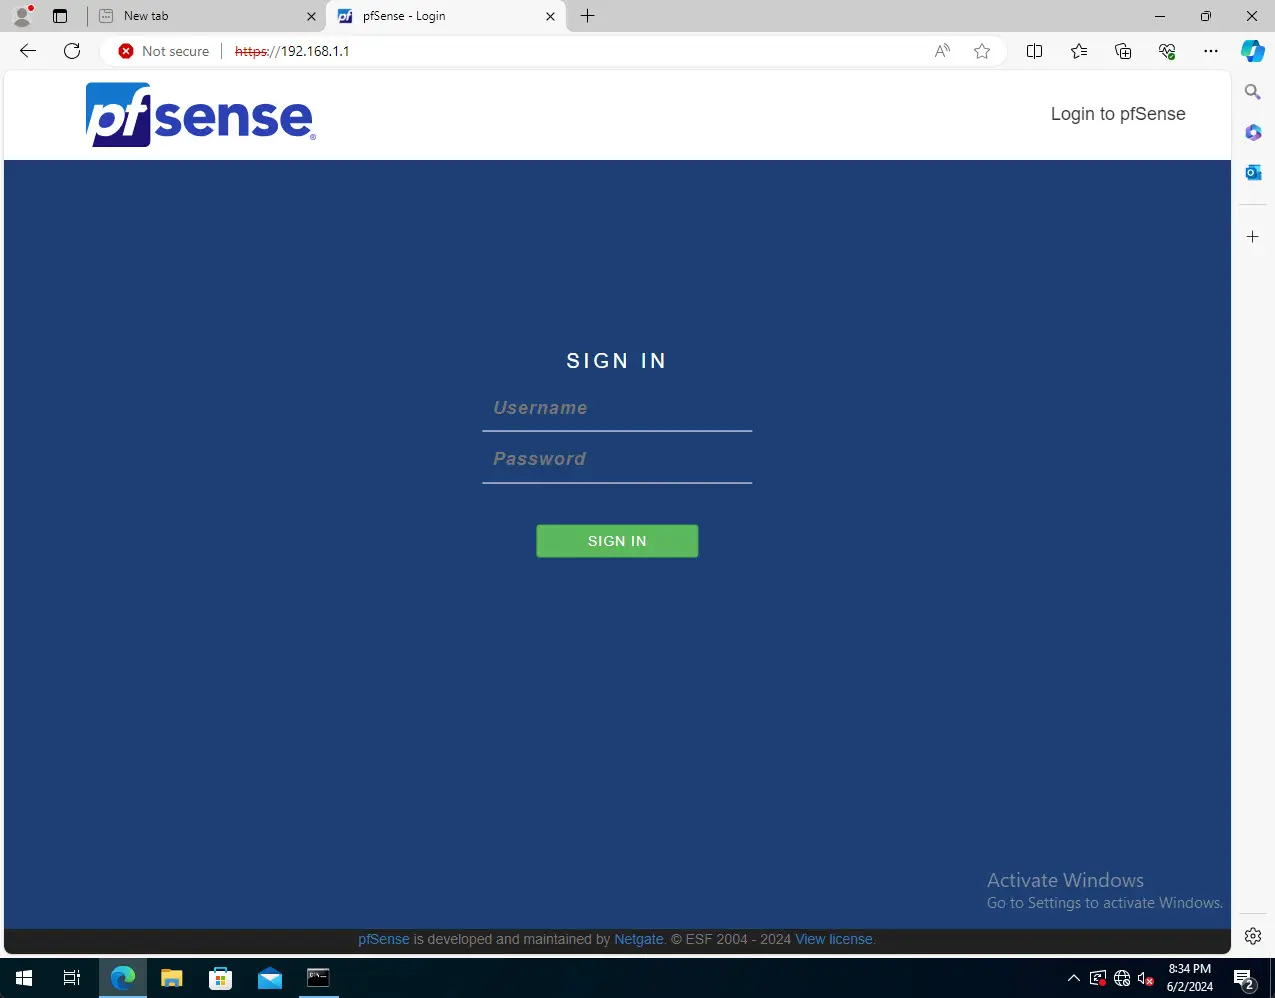Add a sidebar app with plus icon
The image size is (1275, 998).
(x=1253, y=237)
